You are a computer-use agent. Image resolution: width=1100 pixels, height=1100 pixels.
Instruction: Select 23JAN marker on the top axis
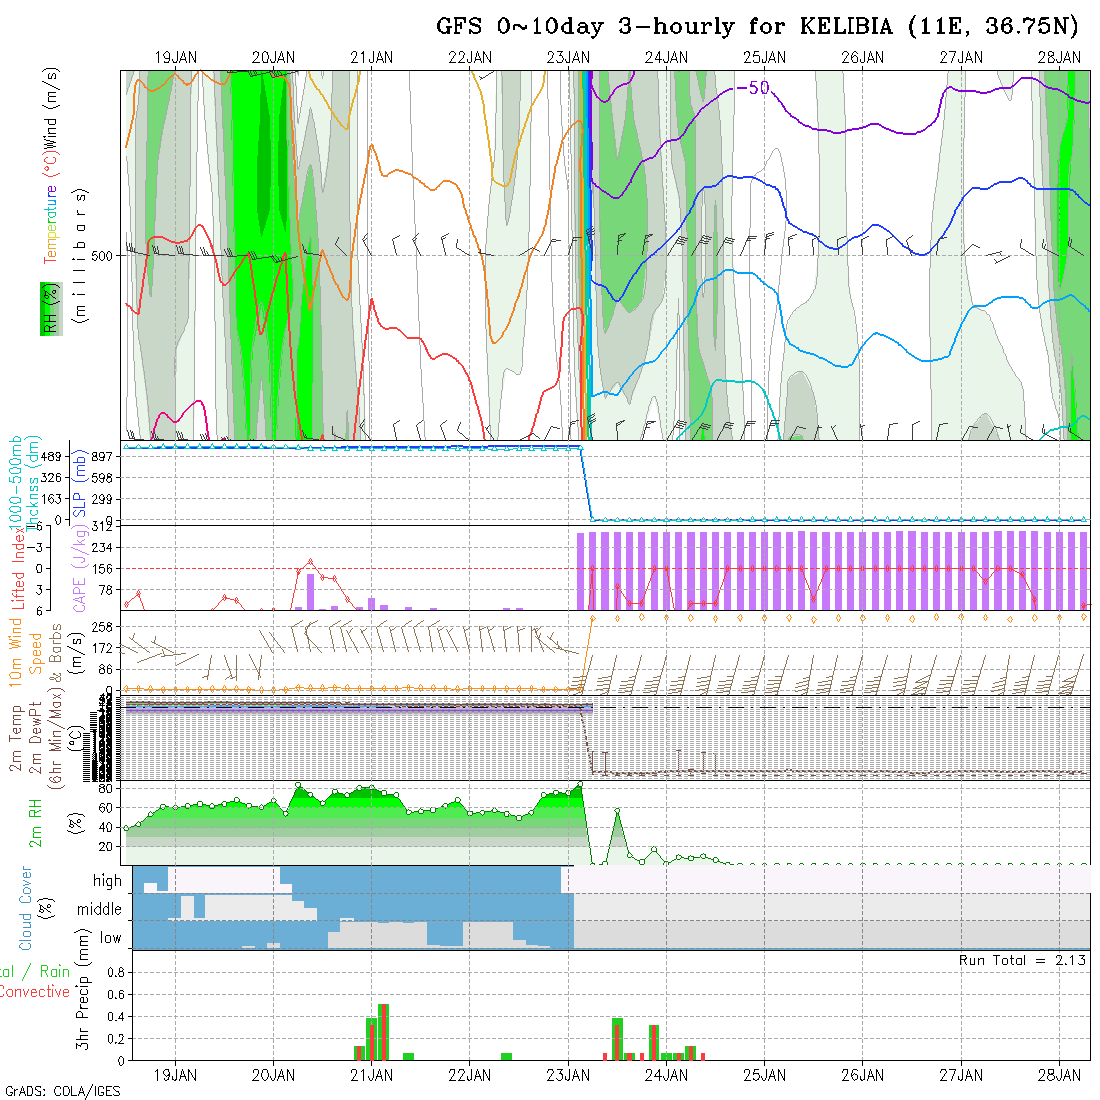point(568,58)
